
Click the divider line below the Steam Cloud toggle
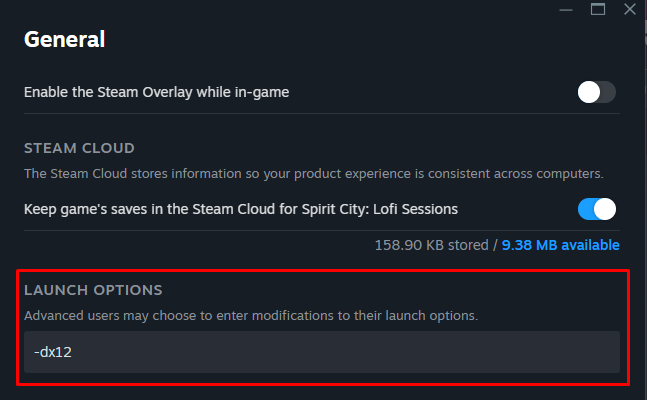coord(321,230)
